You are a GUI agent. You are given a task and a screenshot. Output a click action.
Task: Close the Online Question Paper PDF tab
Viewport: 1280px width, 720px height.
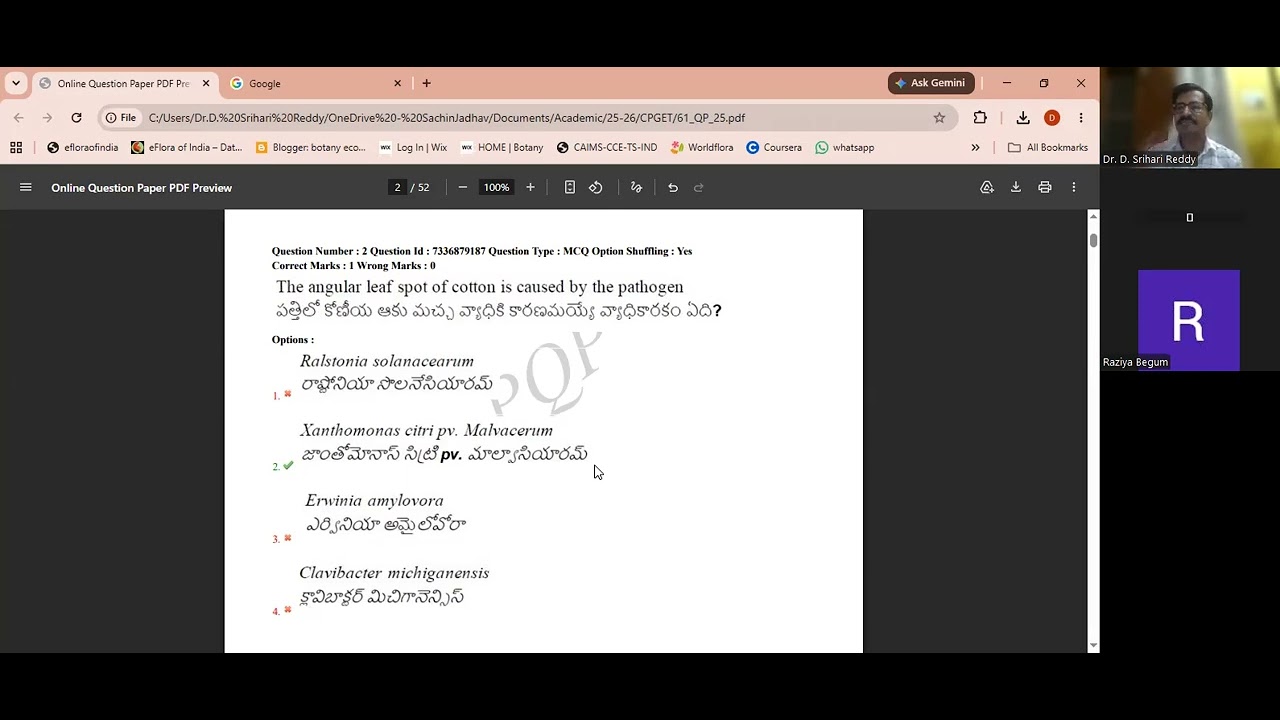coord(206,83)
